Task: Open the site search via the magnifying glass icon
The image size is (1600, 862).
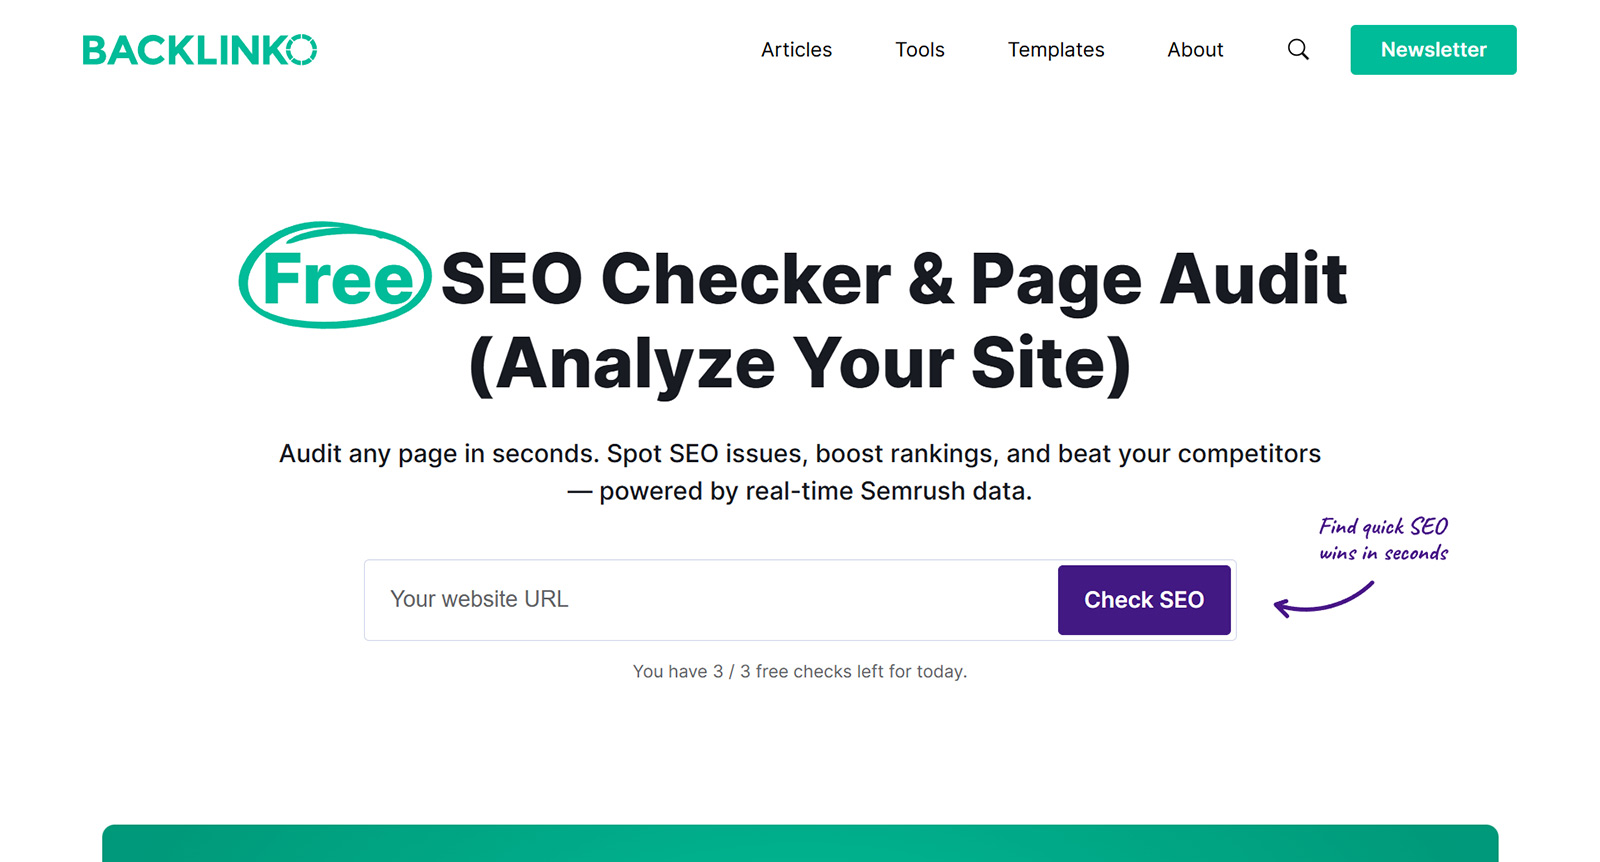Action: (x=1298, y=49)
